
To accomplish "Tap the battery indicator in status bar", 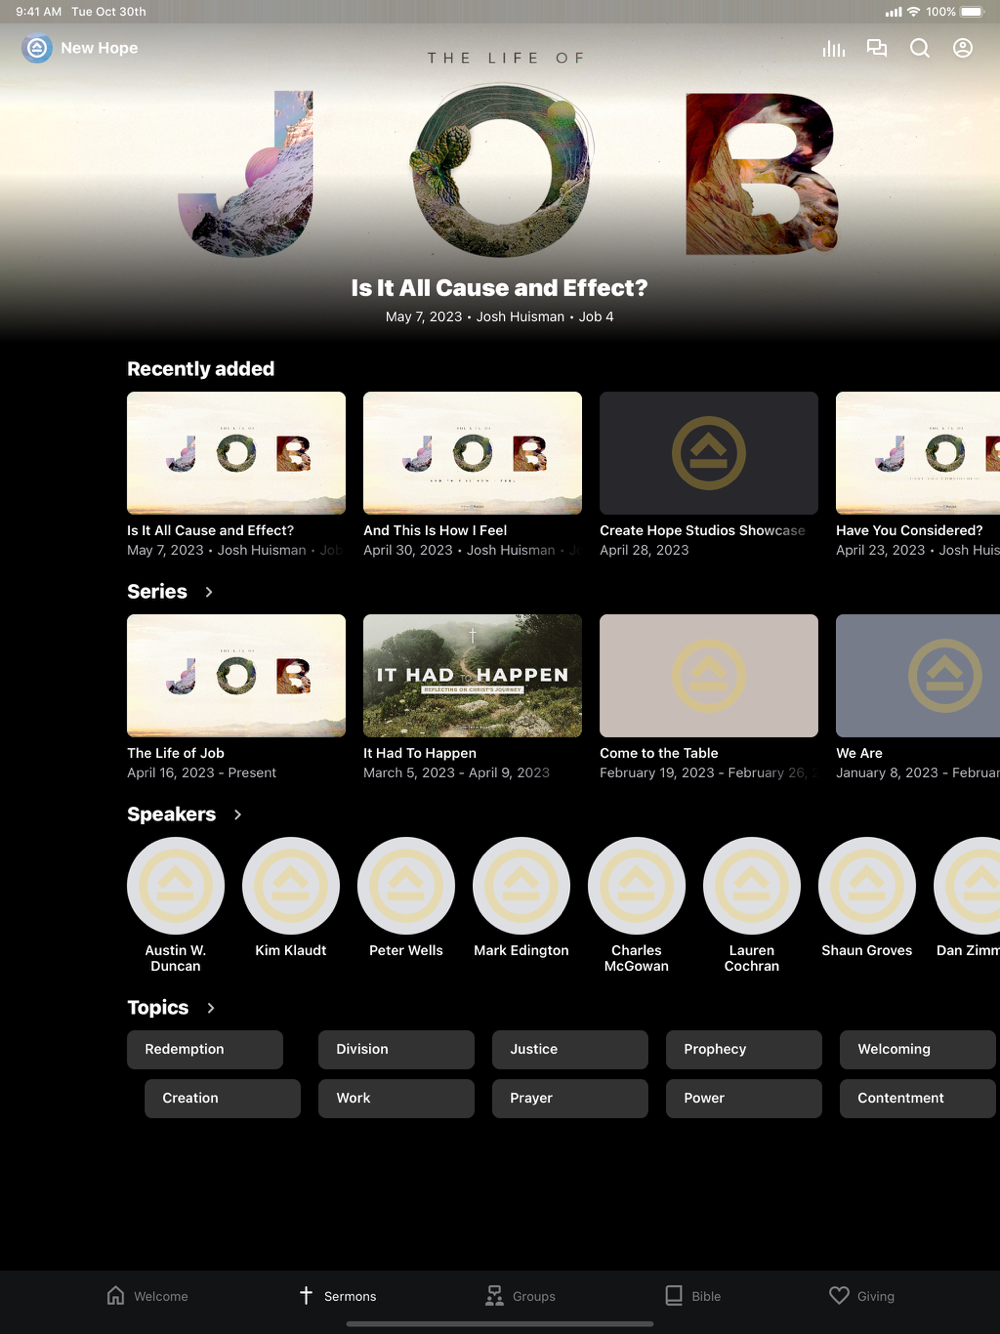I will [x=972, y=12].
